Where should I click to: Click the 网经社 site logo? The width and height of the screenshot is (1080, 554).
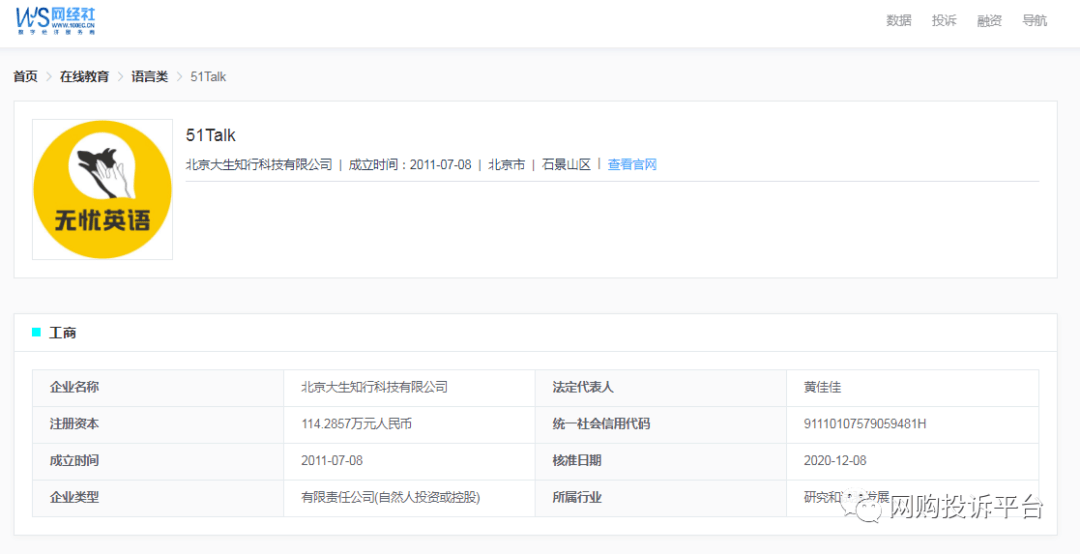(x=56, y=21)
